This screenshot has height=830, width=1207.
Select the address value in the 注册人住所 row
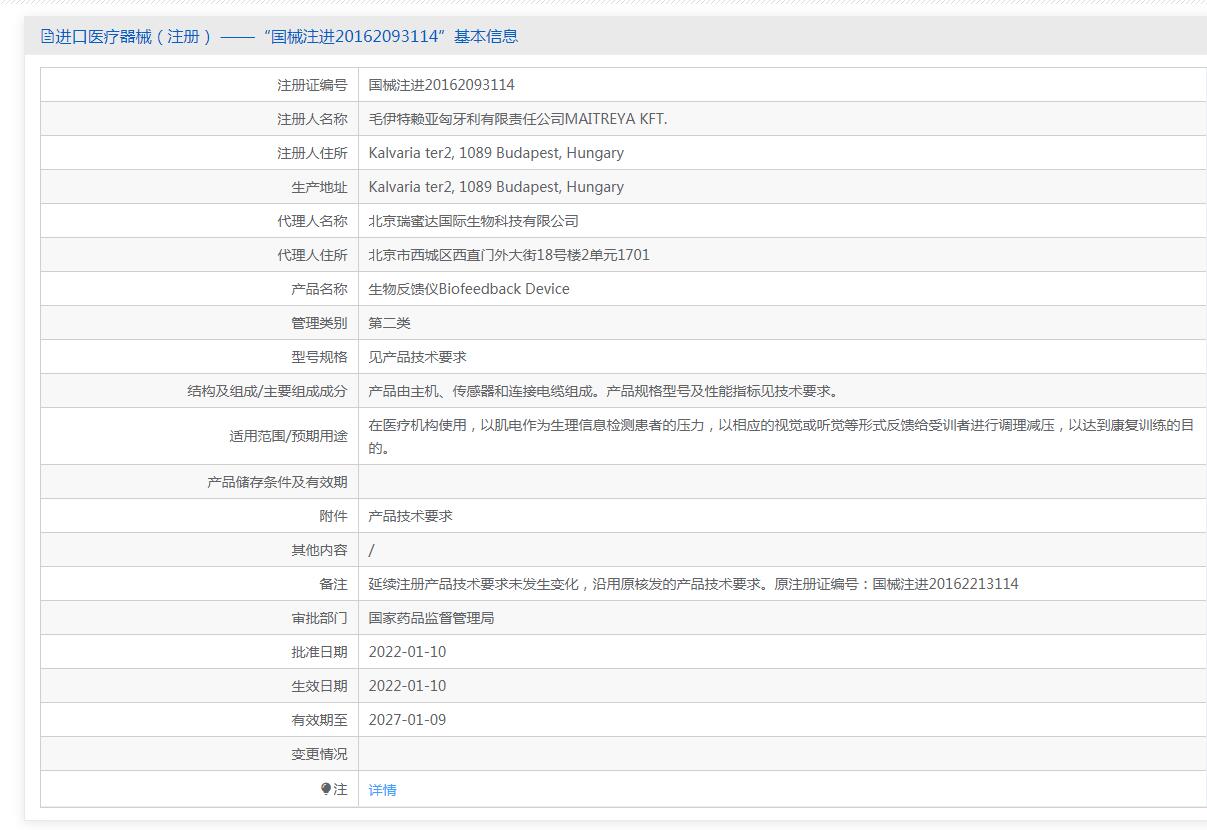(496, 153)
